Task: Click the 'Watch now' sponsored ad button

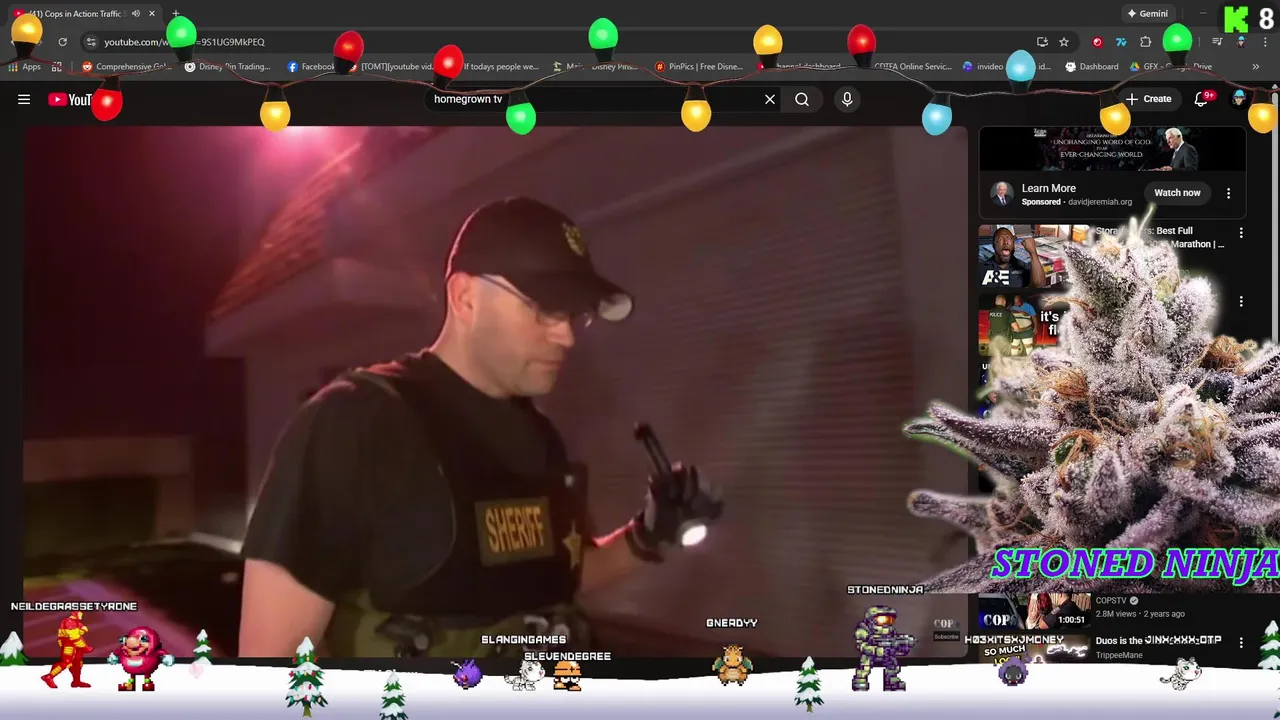Action: (x=1177, y=193)
